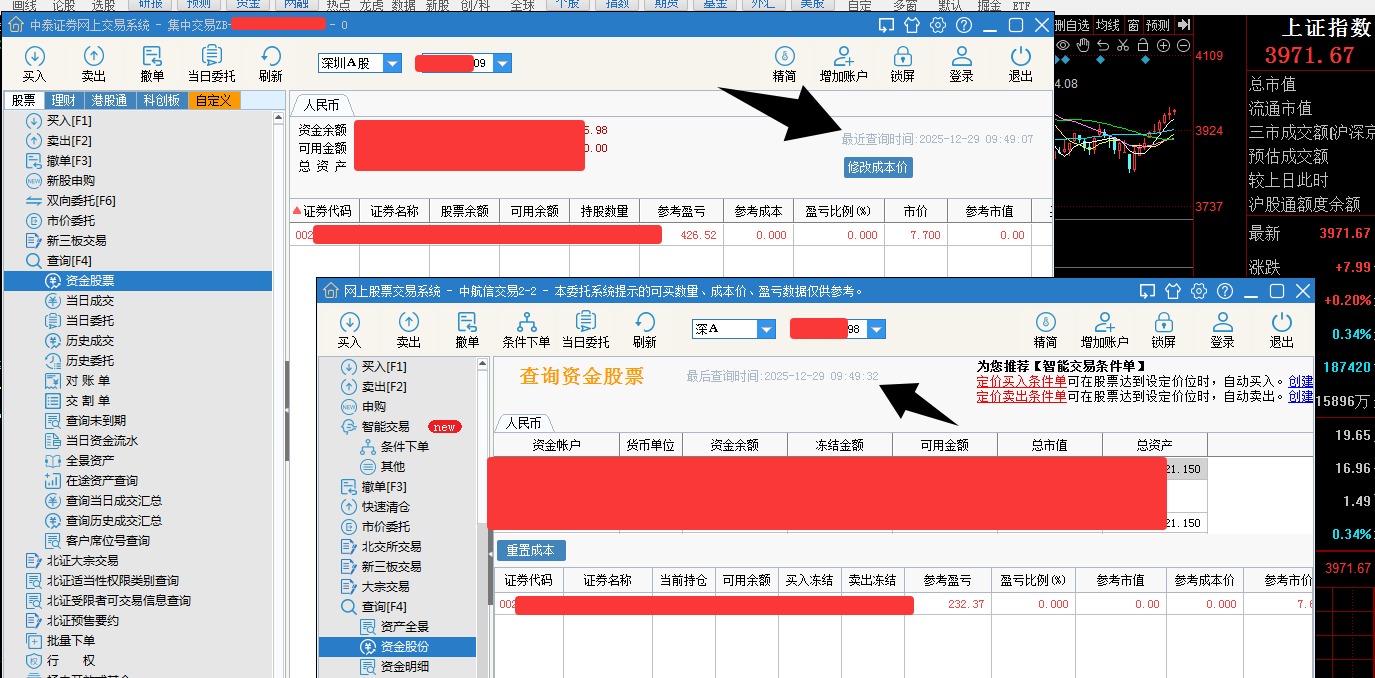Open the 深圳A股 market dropdown
Viewport: 1375px width, 678px height.
point(392,63)
